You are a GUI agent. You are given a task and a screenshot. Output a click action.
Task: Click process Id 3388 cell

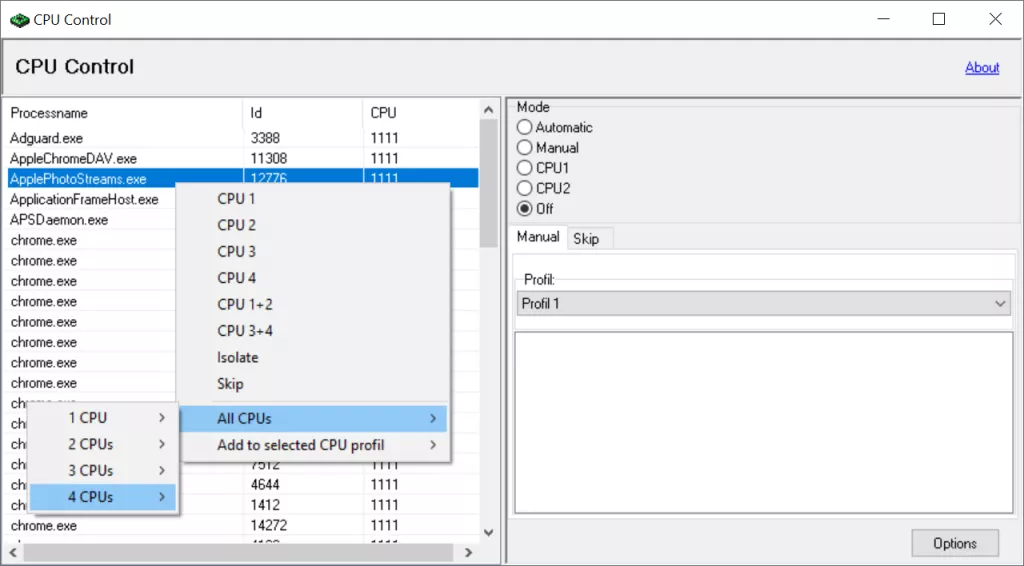pyautogui.click(x=265, y=138)
